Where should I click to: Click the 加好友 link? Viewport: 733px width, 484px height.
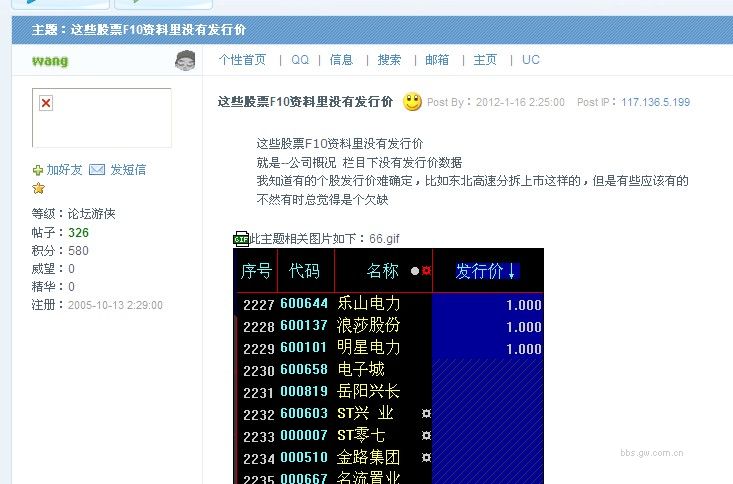click(65, 170)
